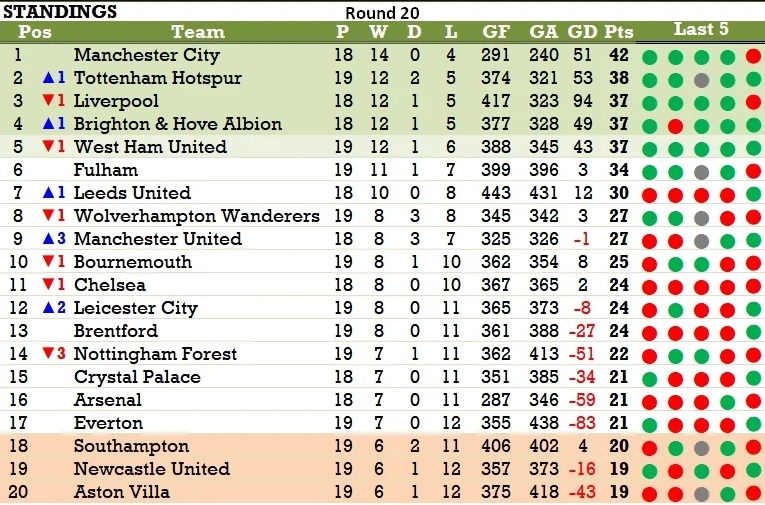Click the blue up arrow beside Manchester United
The image size is (765, 505).
48,239
